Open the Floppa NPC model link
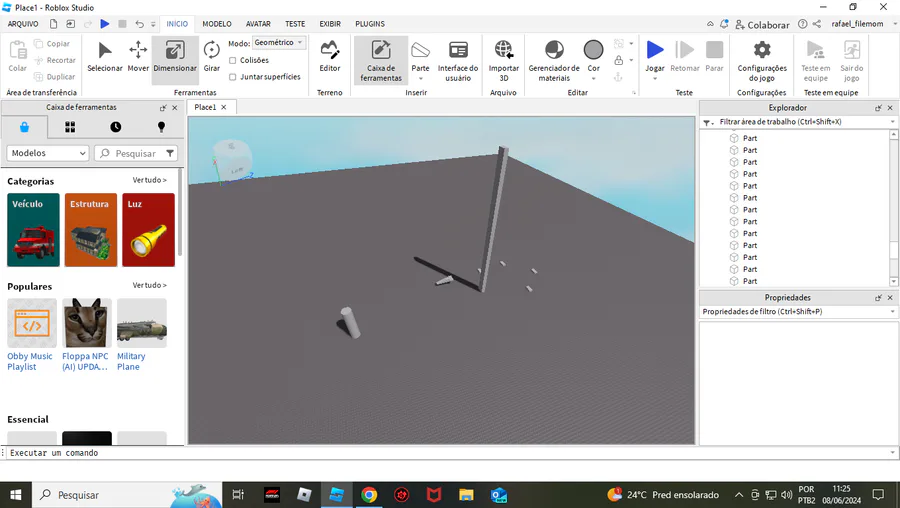 (x=85, y=362)
